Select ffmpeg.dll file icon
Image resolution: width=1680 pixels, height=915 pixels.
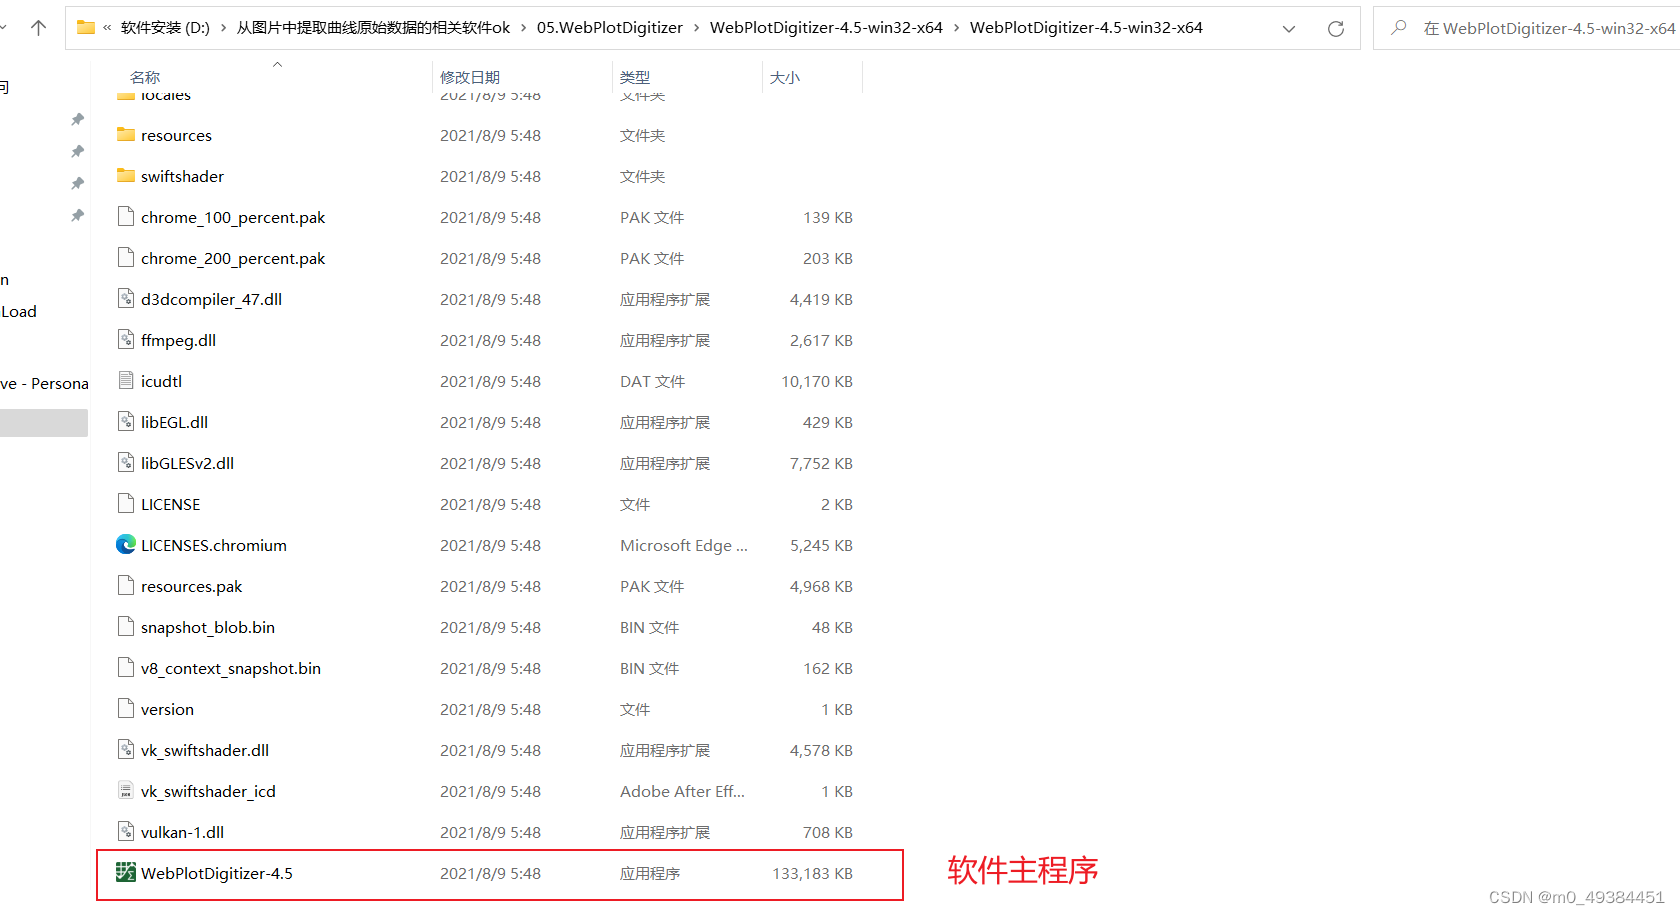[x=126, y=340]
